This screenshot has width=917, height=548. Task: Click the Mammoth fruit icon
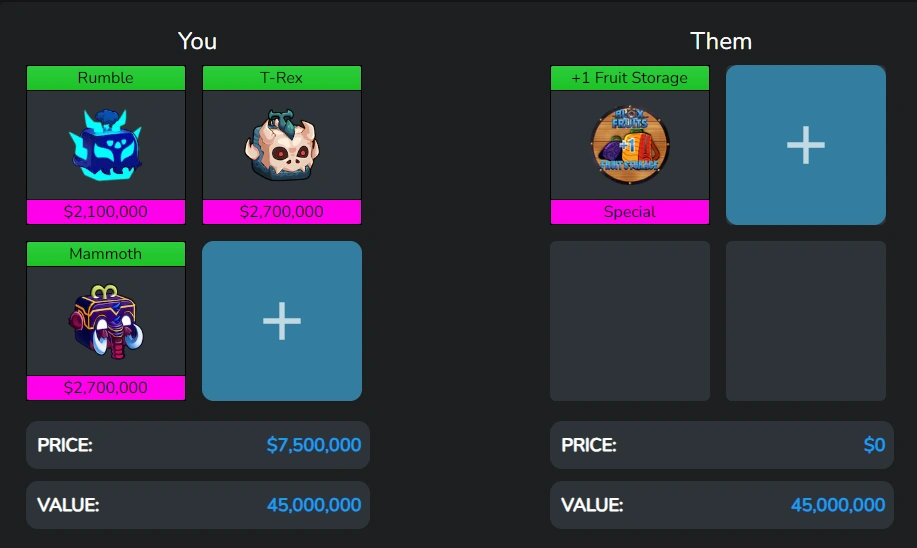tap(106, 322)
